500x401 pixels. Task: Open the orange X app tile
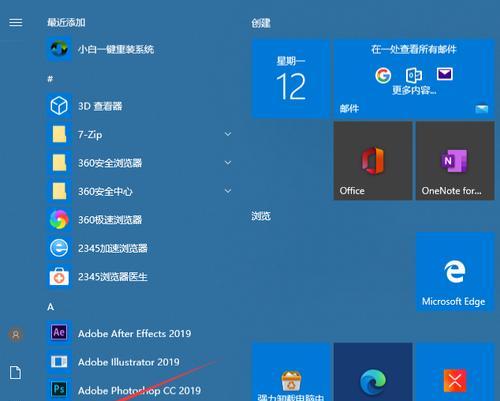455,372
